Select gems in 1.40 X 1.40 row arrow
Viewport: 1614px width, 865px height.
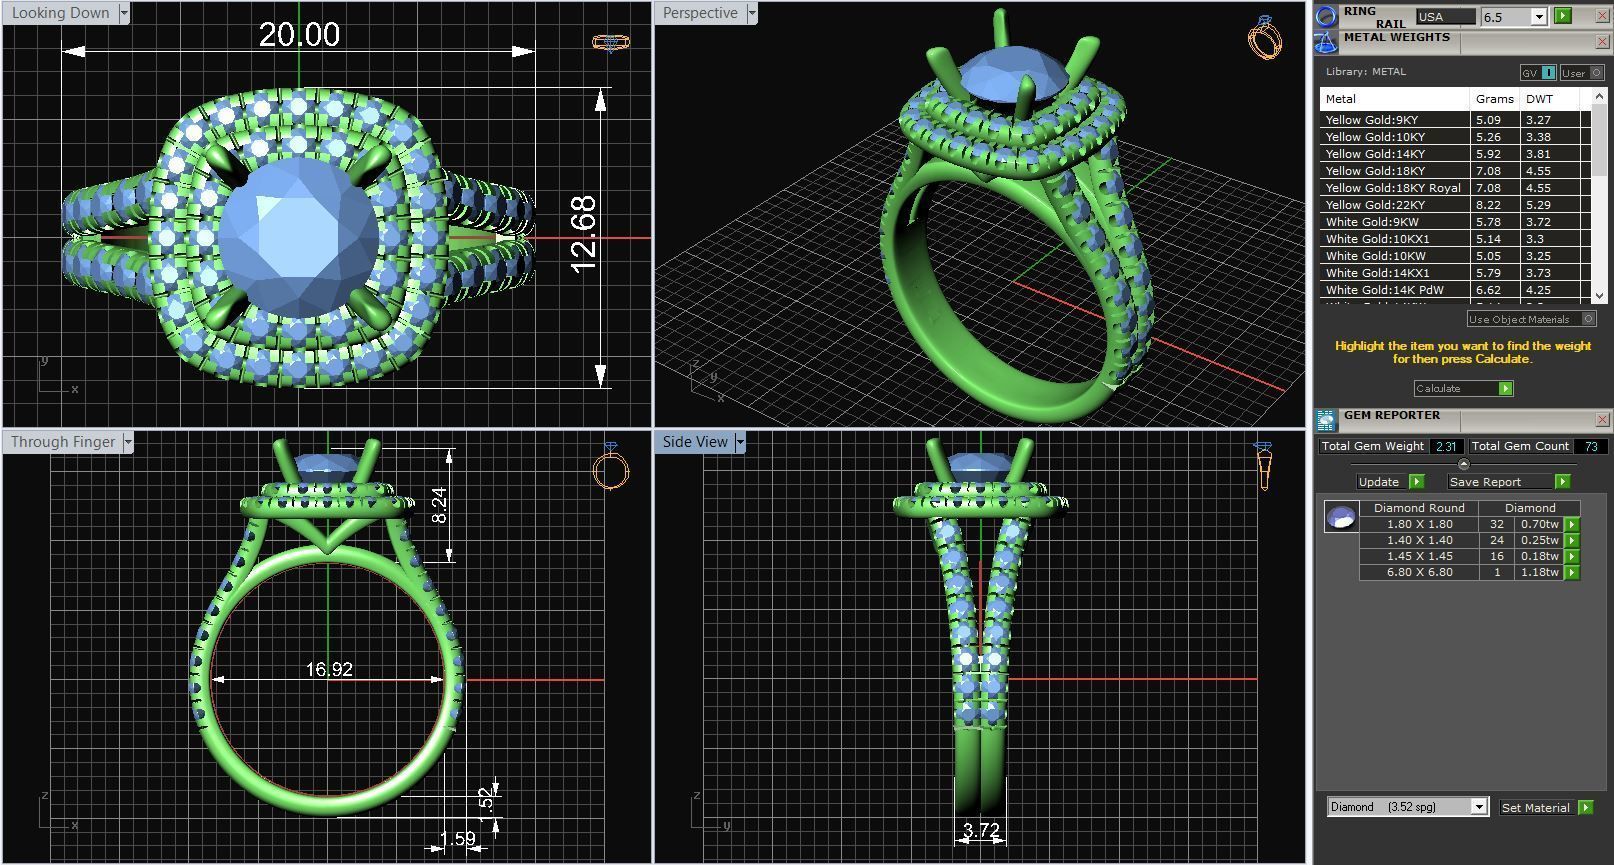[x=1572, y=540]
